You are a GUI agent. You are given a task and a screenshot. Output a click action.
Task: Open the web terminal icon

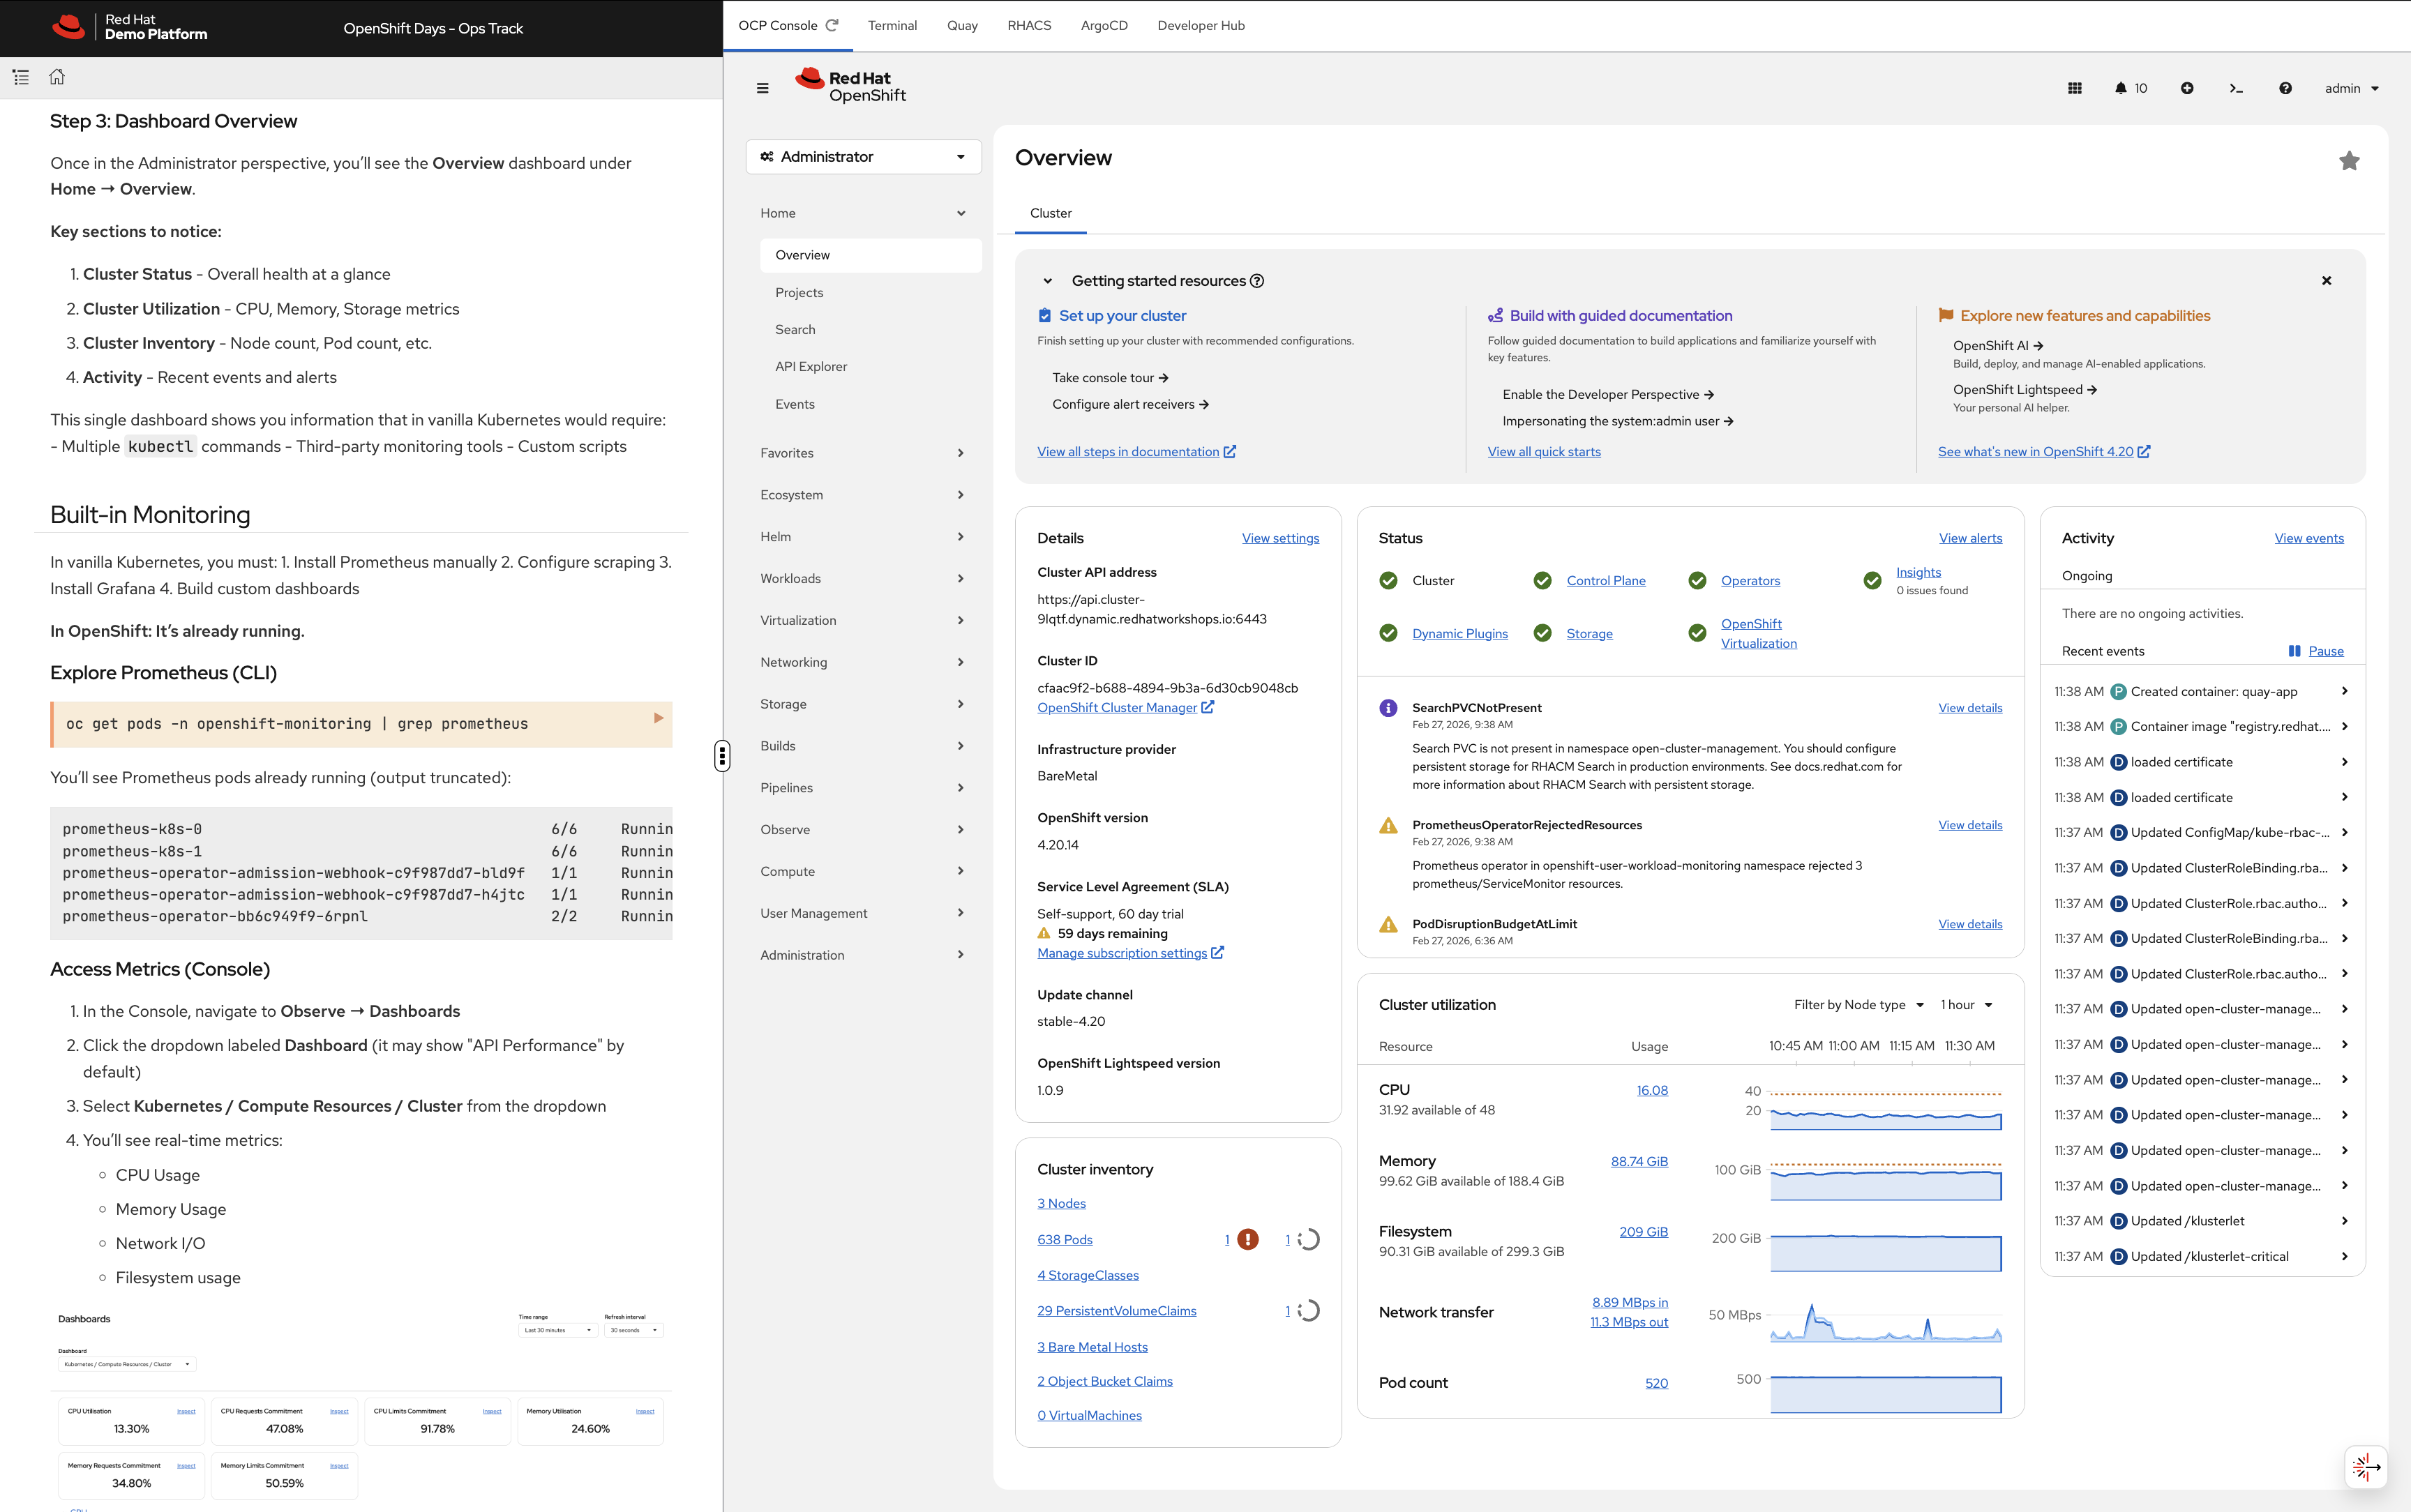coord(2235,88)
